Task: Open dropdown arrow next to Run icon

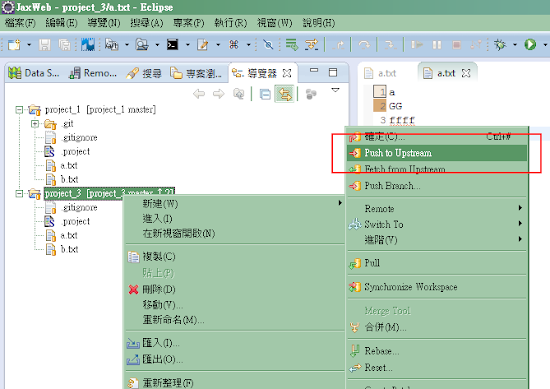Action: tap(545, 45)
